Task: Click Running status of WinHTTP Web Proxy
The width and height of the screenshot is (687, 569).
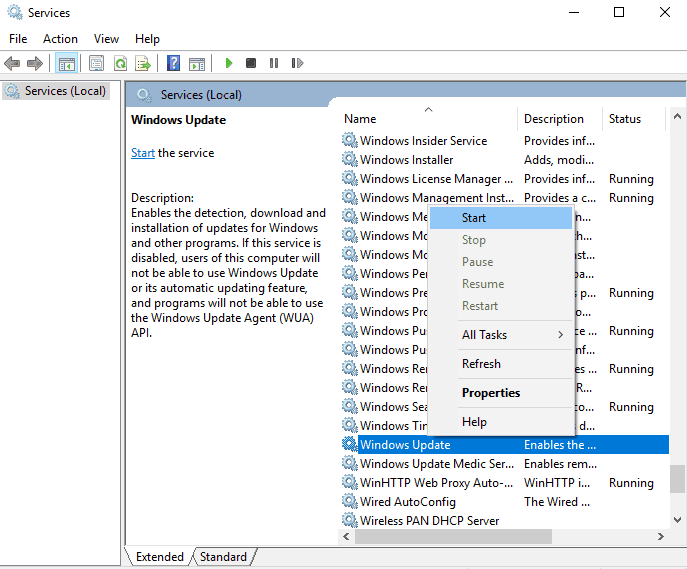Action: [631, 483]
